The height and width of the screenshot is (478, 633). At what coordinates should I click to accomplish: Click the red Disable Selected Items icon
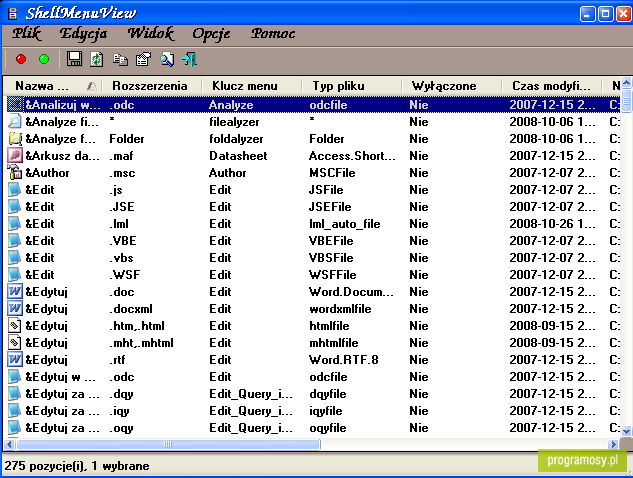point(21,59)
